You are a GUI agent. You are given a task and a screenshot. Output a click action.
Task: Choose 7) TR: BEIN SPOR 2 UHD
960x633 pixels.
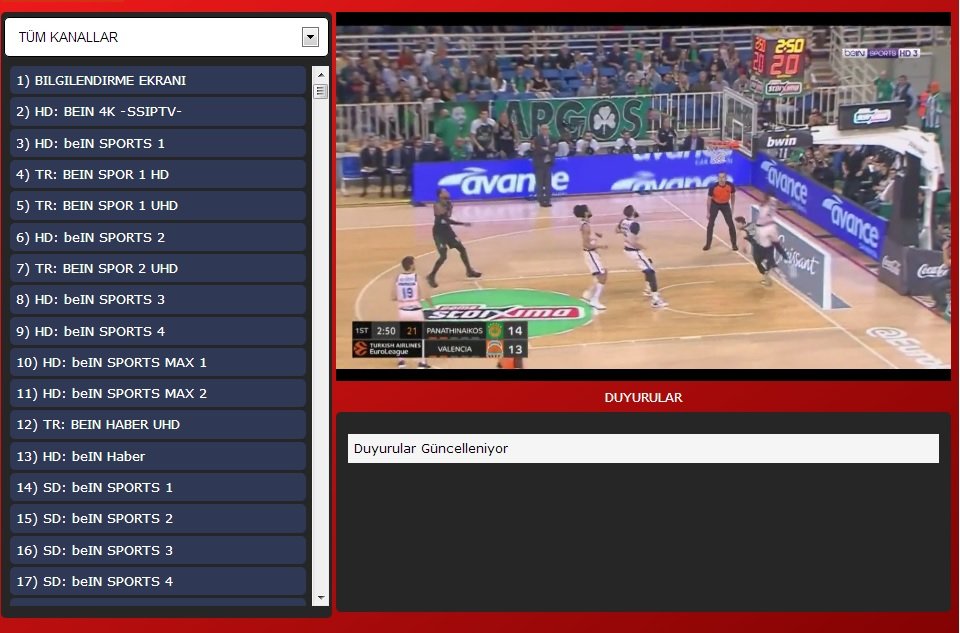click(158, 268)
